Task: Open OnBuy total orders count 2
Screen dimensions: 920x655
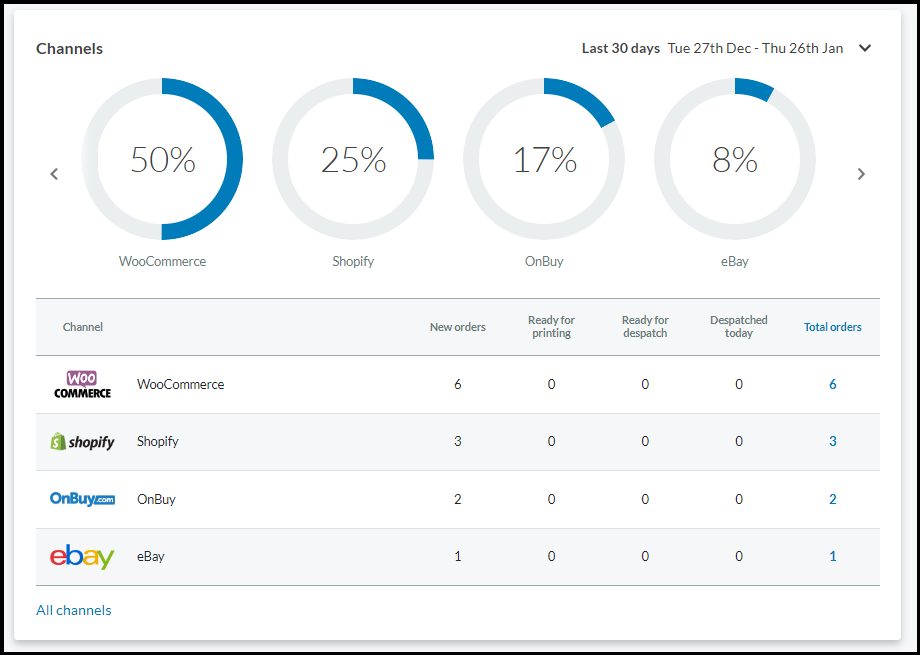Action: [x=833, y=499]
